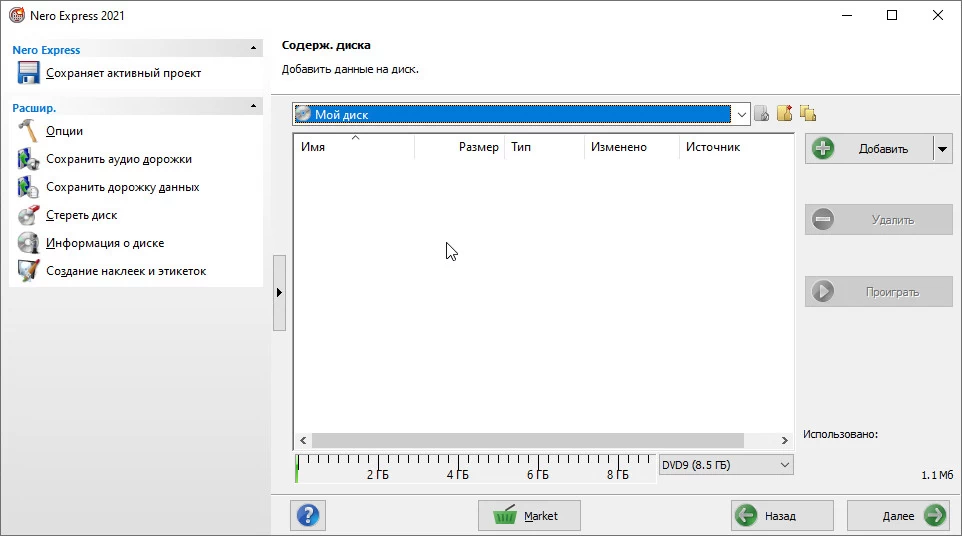Image resolution: width=962 pixels, height=536 pixels.
Task: Hide the left sidebar with the splitter arrow
Action: pos(279,293)
